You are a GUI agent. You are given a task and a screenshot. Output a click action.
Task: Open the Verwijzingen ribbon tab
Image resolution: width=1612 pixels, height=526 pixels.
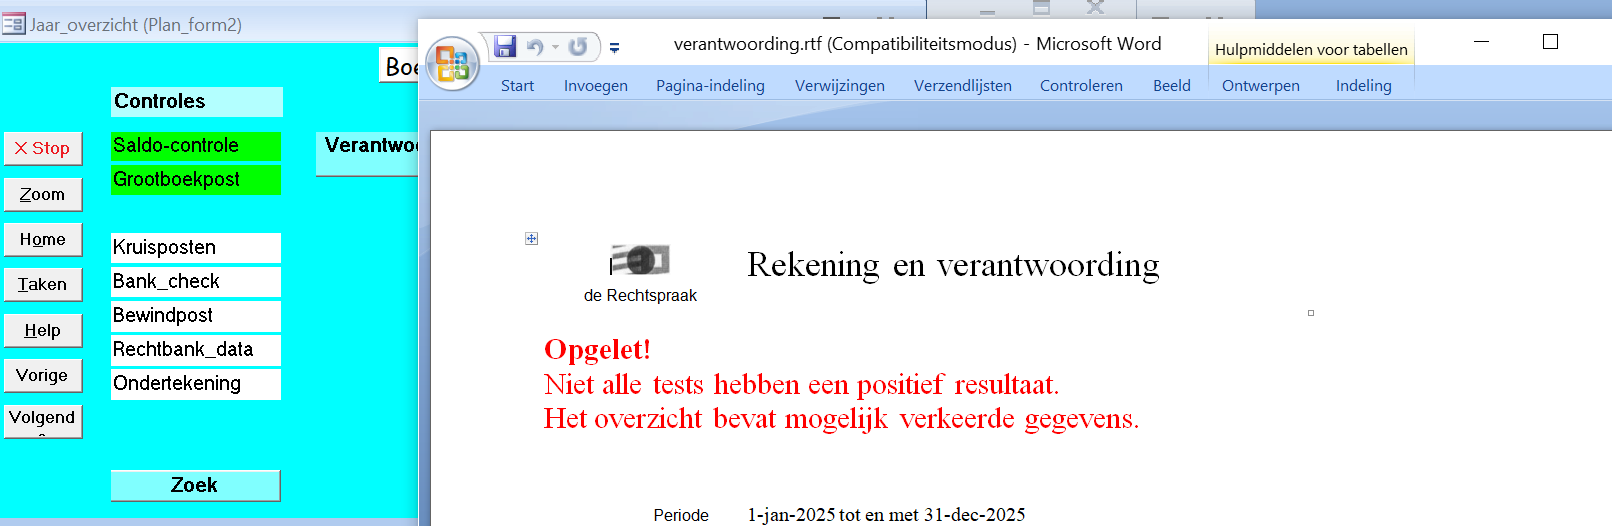[x=840, y=86]
